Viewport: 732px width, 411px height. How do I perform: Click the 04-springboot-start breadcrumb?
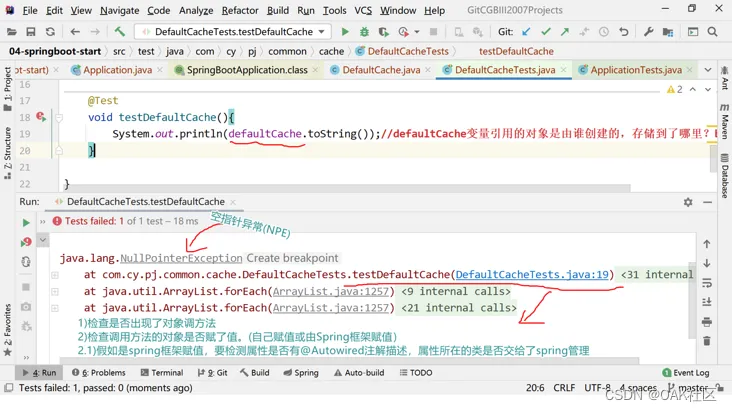pyautogui.click(x=55, y=51)
